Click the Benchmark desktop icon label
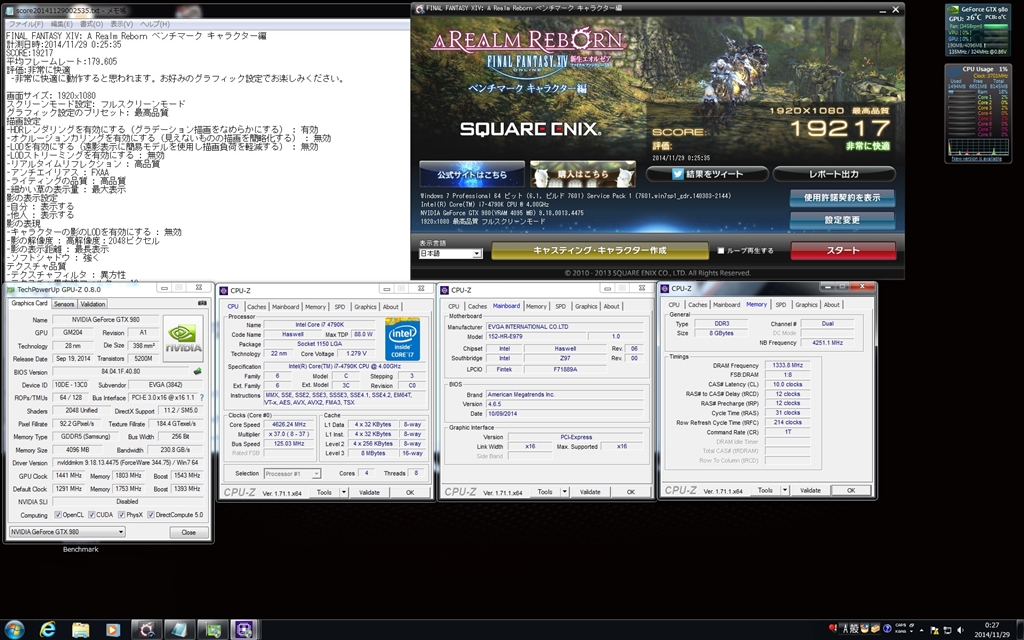1024x640 pixels. tap(80, 549)
